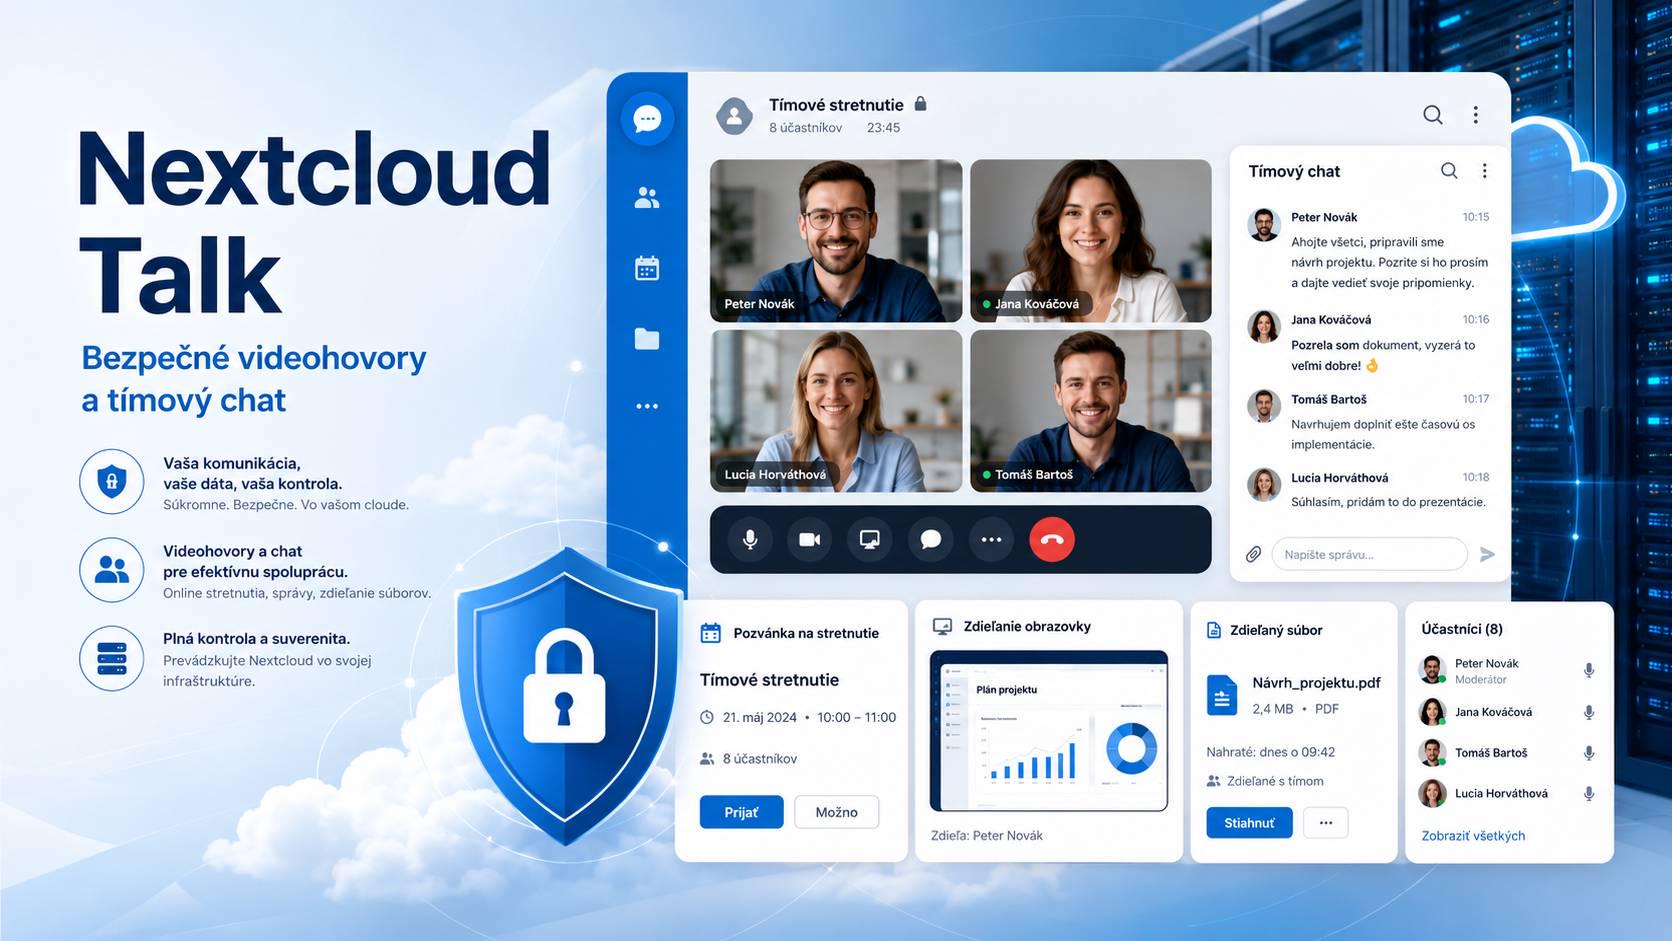The height and width of the screenshot is (941, 1672).
Task: Click the Možno button
Action: (837, 812)
